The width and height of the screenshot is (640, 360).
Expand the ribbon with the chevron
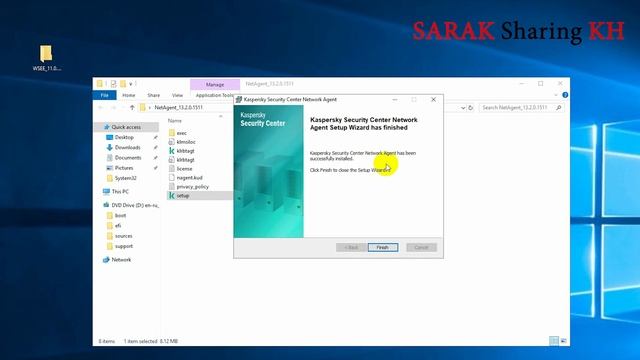point(556,95)
